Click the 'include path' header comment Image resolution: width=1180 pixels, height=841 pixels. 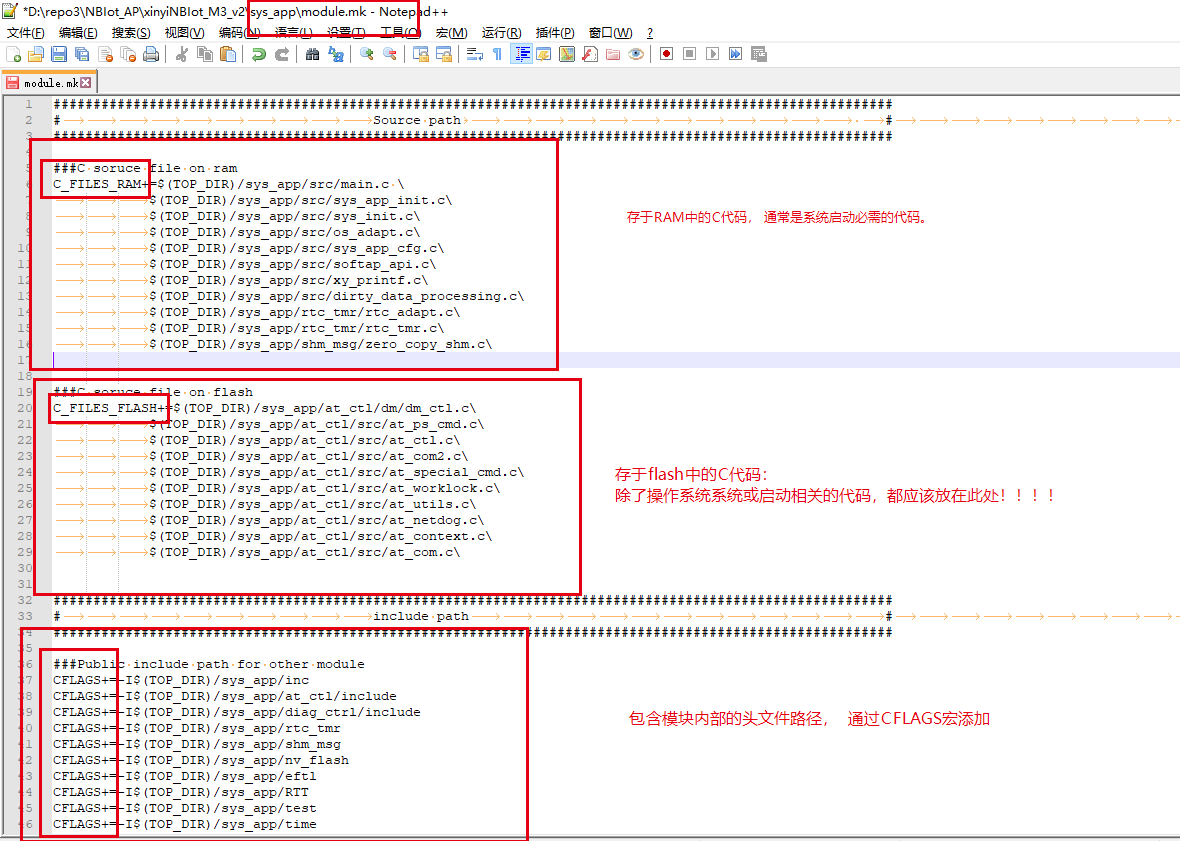421,617
